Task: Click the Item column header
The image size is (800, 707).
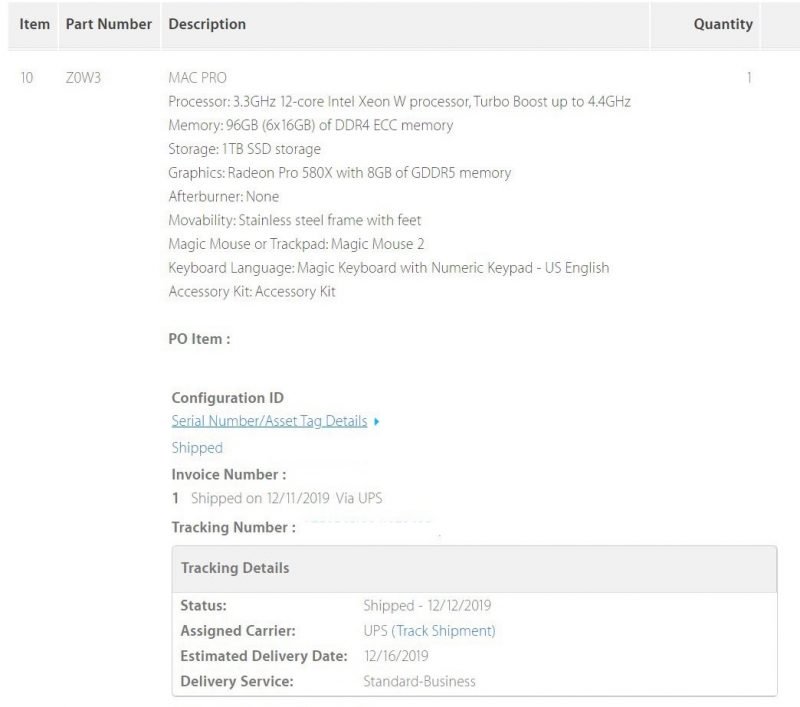Action: tap(34, 24)
